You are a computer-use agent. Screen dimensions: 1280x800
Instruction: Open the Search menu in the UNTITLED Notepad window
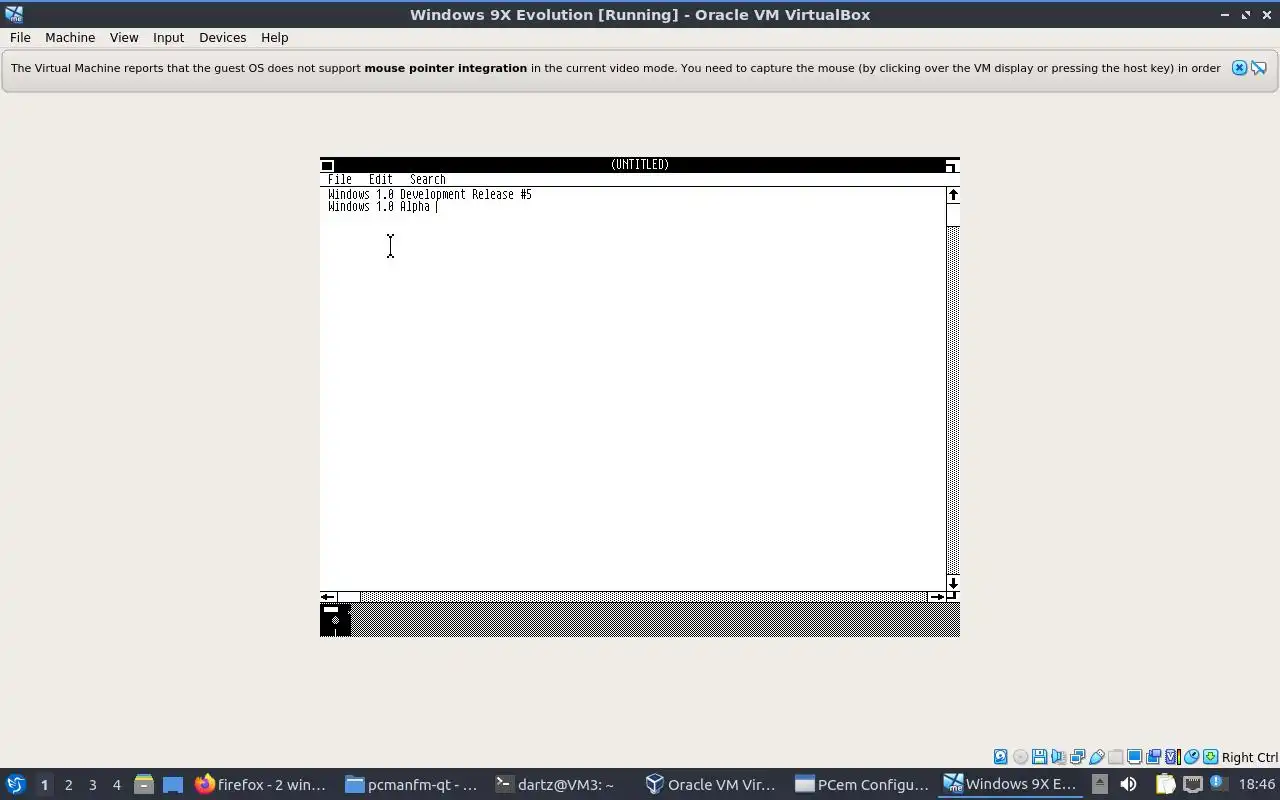tap(427, 180)
